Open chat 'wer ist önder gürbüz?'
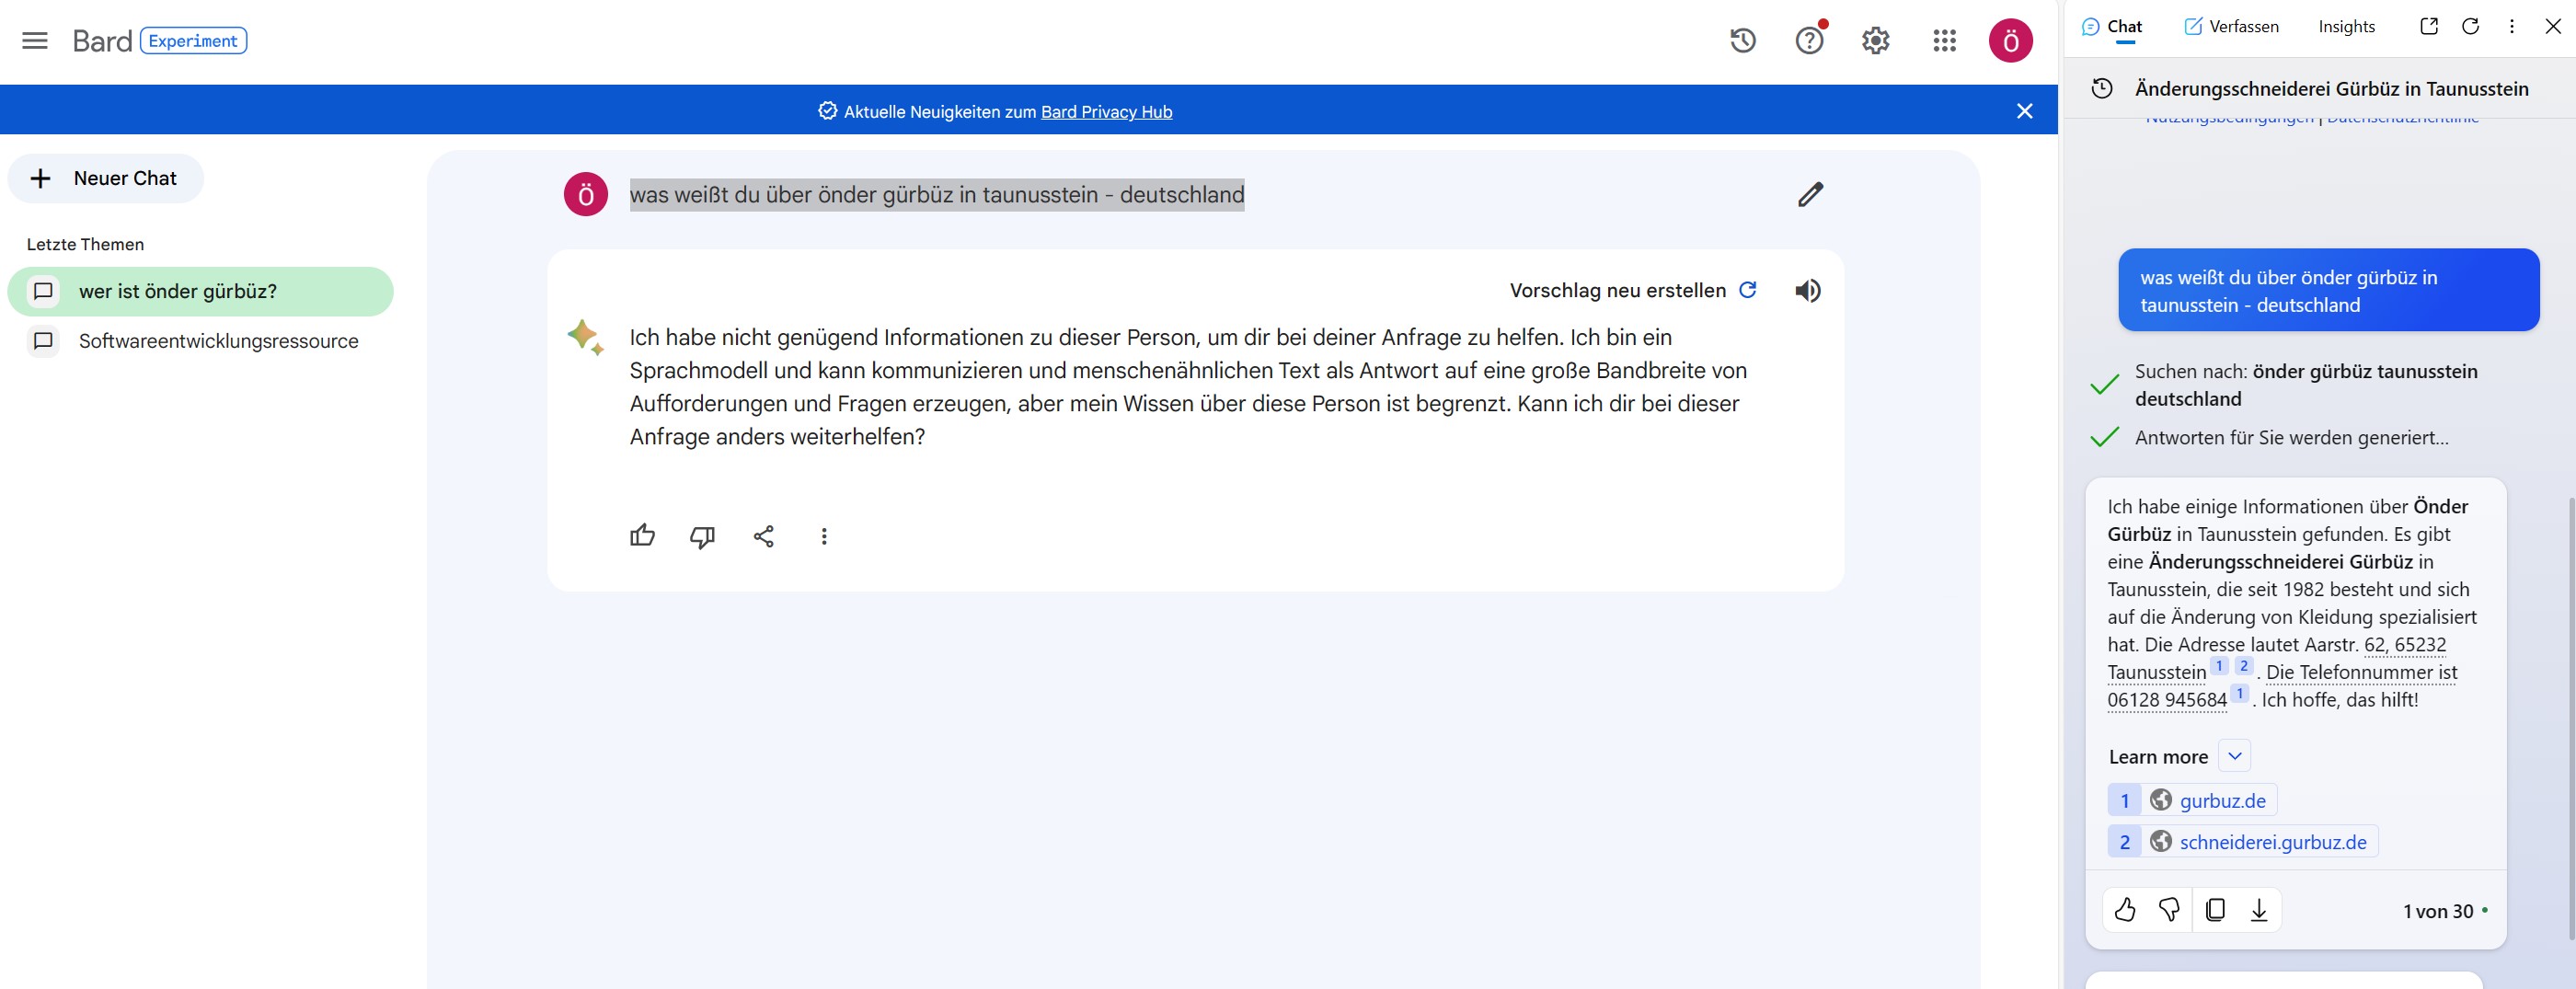This screenshot has height=989, width=2576. [200, 291]
